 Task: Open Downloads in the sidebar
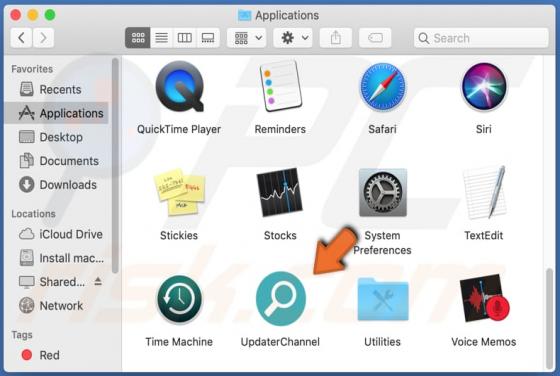pyautogui.click(x=56, y=185)
